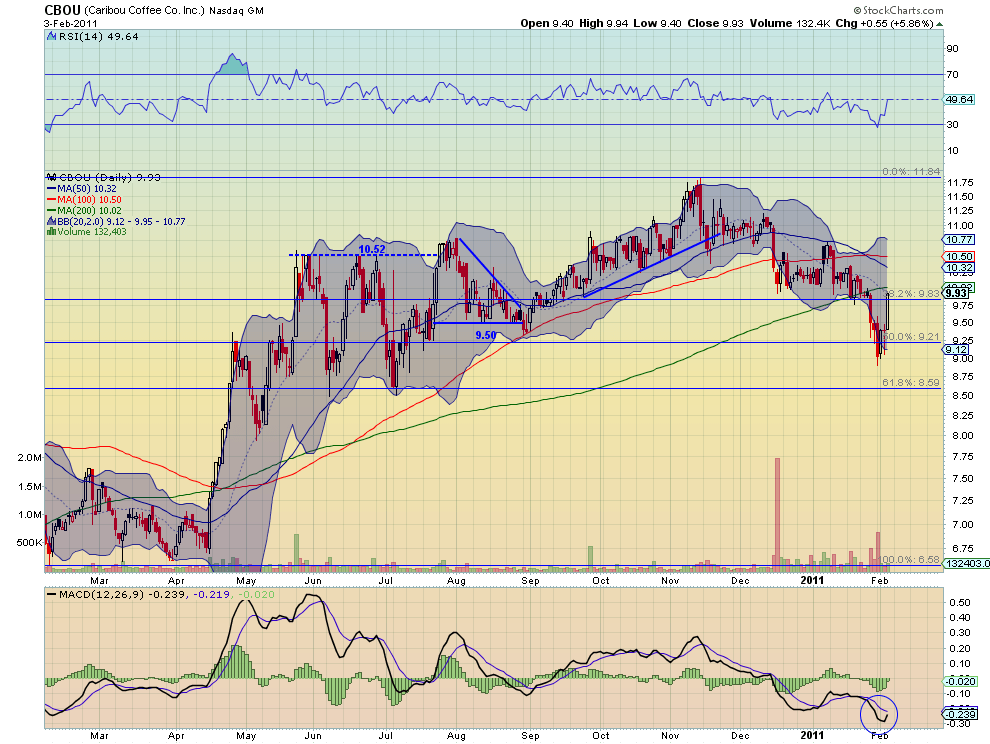Screen dimensions: 990x744
Task: Click the "8.00" price axis label
Action: click(962, 436)
